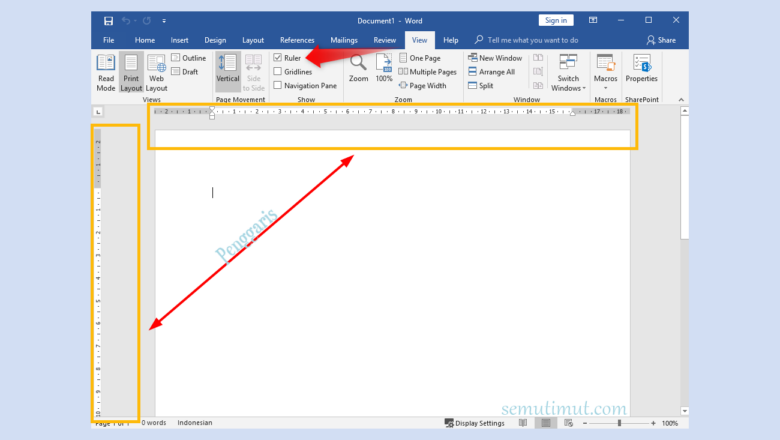Open the Layout tab
780x440 pixels.
(x=253, y=40)
